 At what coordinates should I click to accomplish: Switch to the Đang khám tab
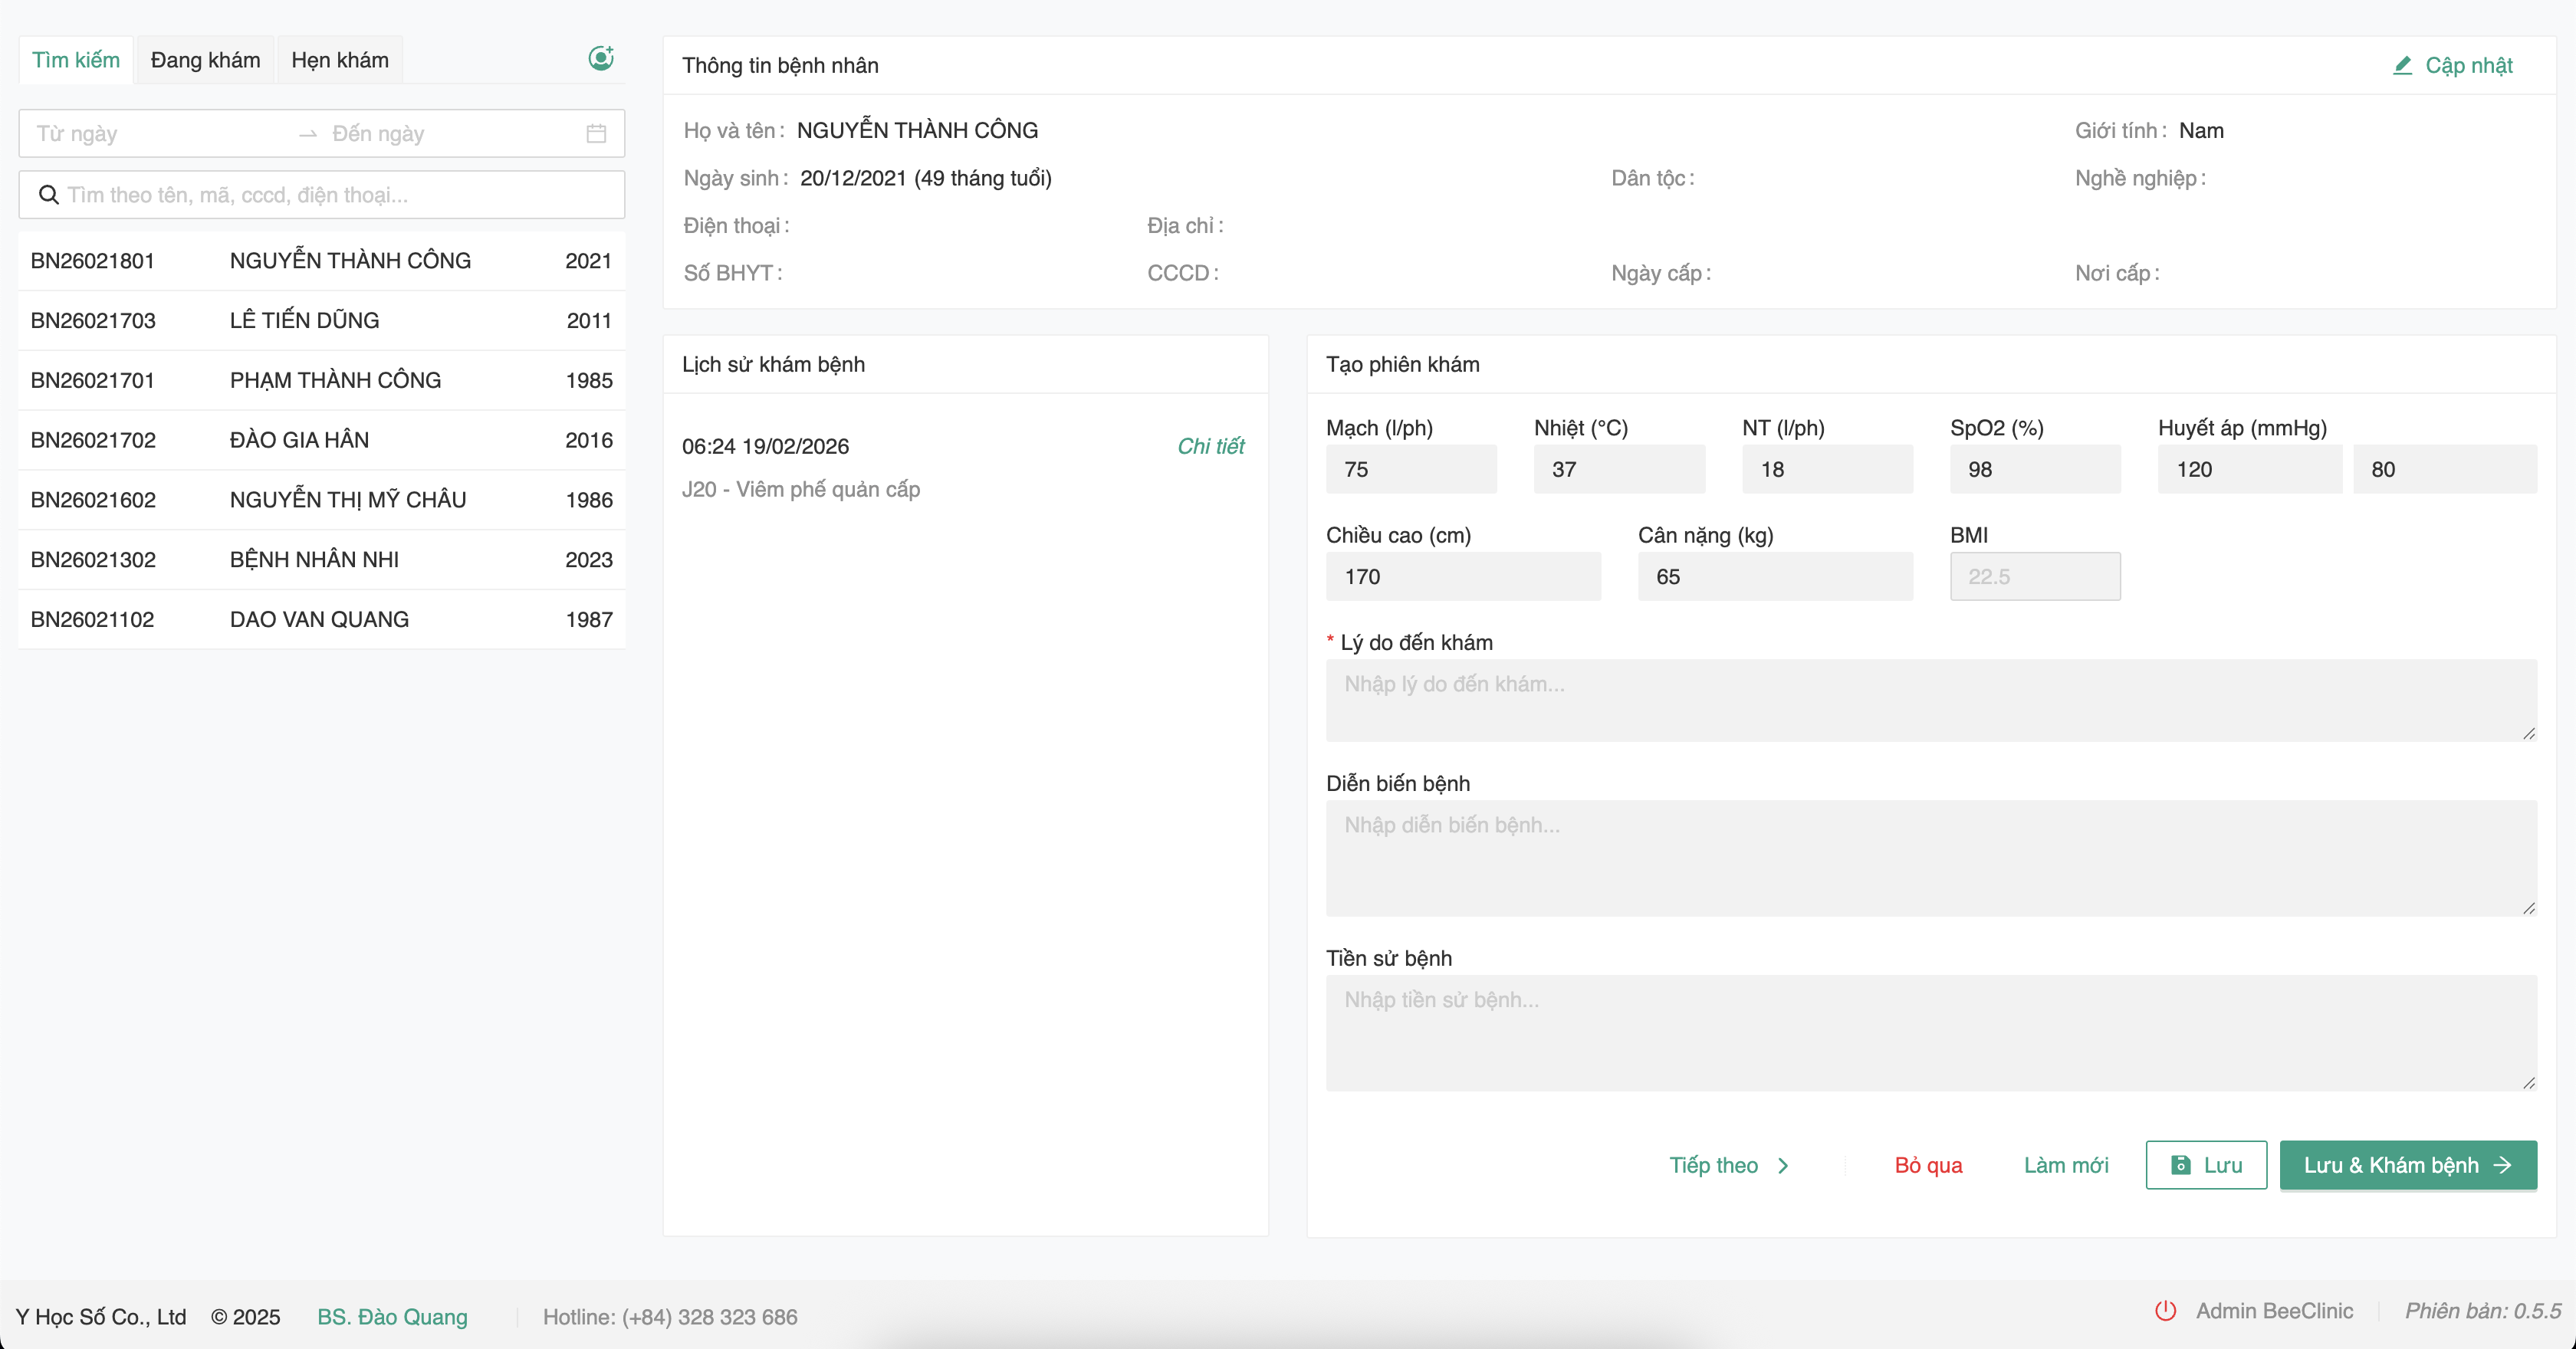[205, 60]
